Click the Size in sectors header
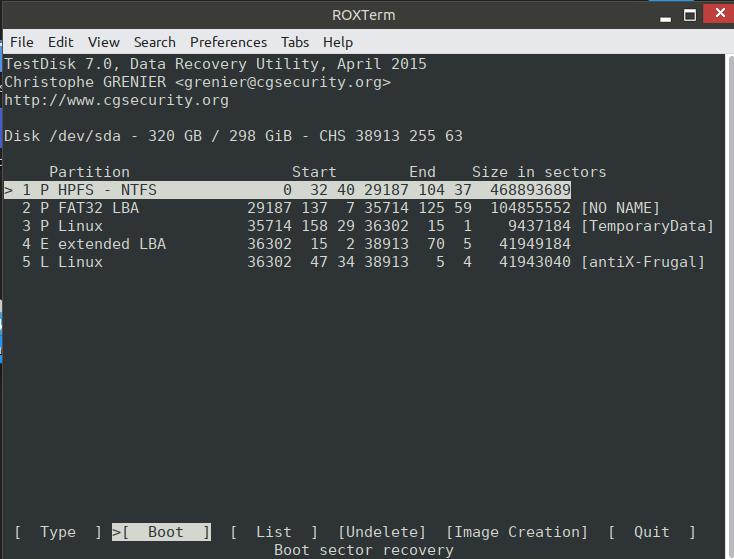 point(539,172)
